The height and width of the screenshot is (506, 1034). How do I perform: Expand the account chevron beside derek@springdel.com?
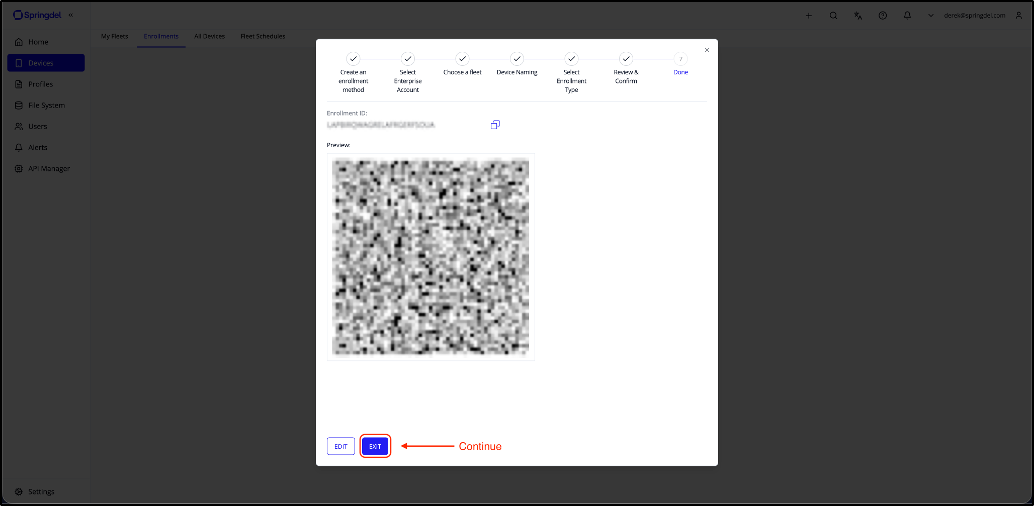click(930, 15)
